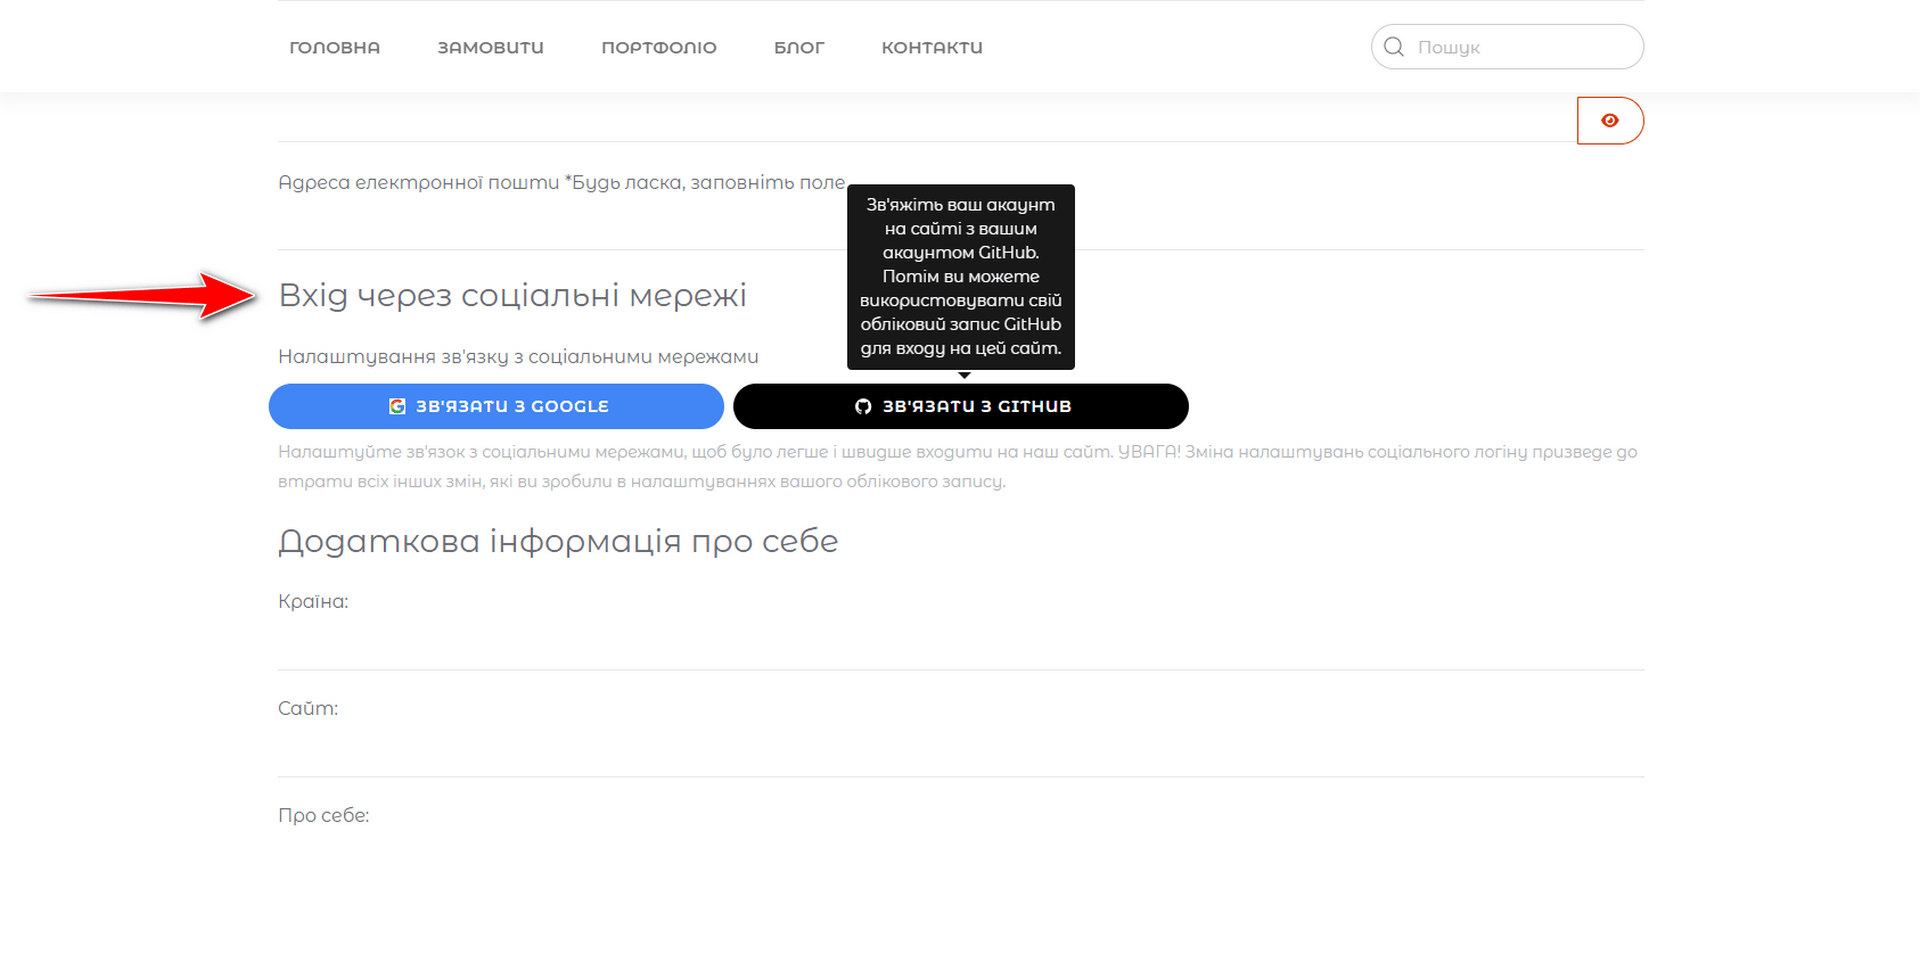
Task: Toggle password visibility with the red eye icon
Action: pos(1610,121)
